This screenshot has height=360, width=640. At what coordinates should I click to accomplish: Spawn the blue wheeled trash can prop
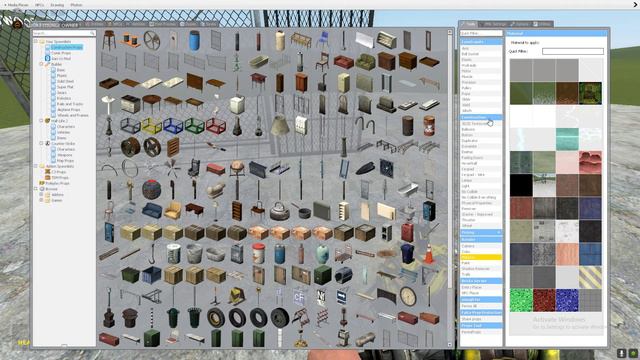point(408,253)
